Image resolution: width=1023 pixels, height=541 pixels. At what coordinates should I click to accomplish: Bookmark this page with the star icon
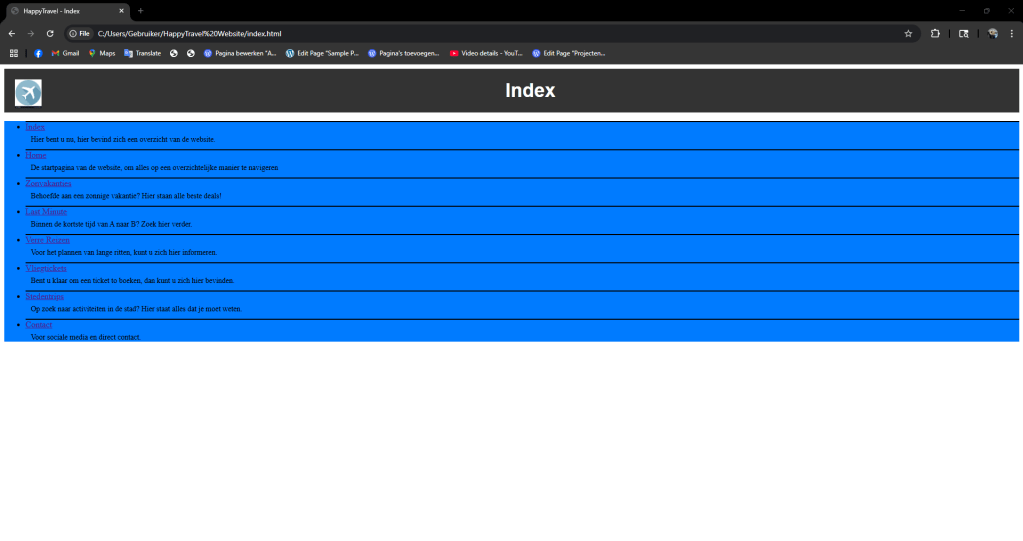(x=908, y=33)
